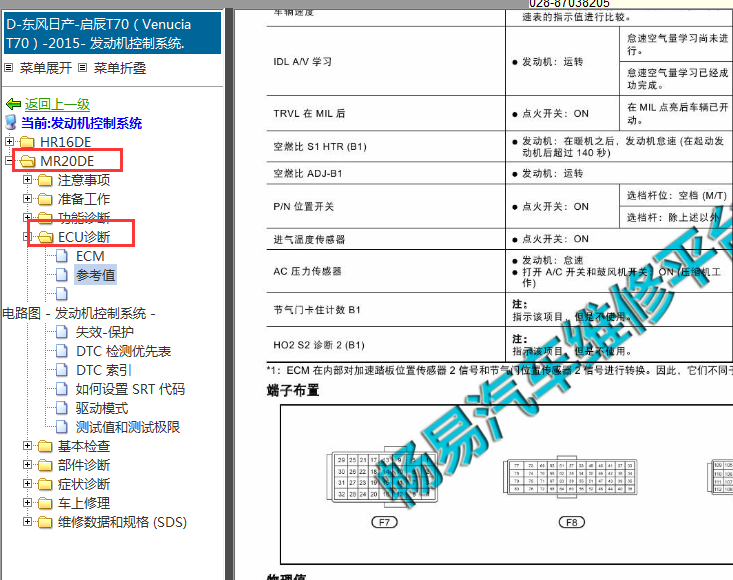Click the pane splitter between tree and document
This screenshot has height=580, width=733.
tap(229, 294)
